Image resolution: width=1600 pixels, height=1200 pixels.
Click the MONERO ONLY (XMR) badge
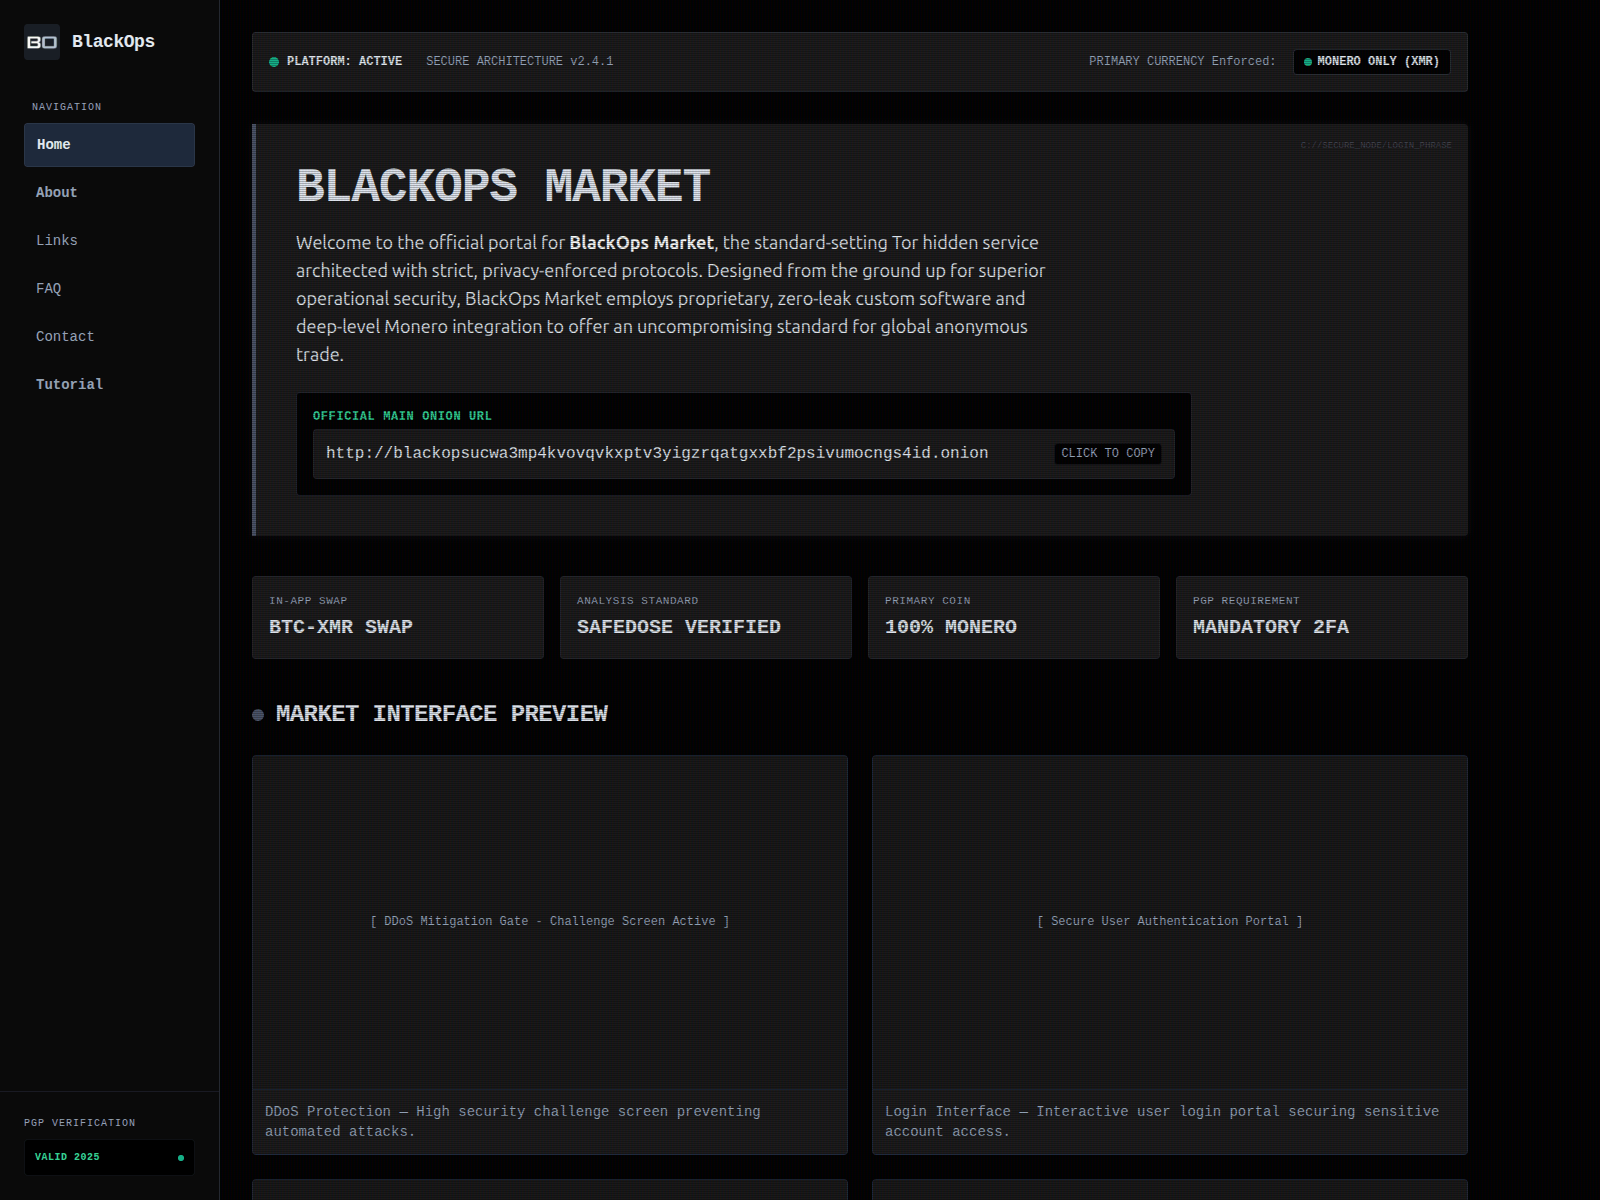(x=1371, y=62)
